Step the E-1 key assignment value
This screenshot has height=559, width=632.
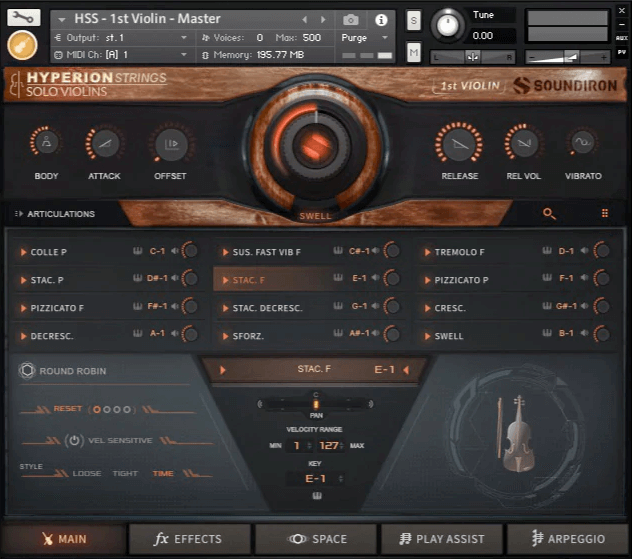pyautogui.click(x=341, y=478)
